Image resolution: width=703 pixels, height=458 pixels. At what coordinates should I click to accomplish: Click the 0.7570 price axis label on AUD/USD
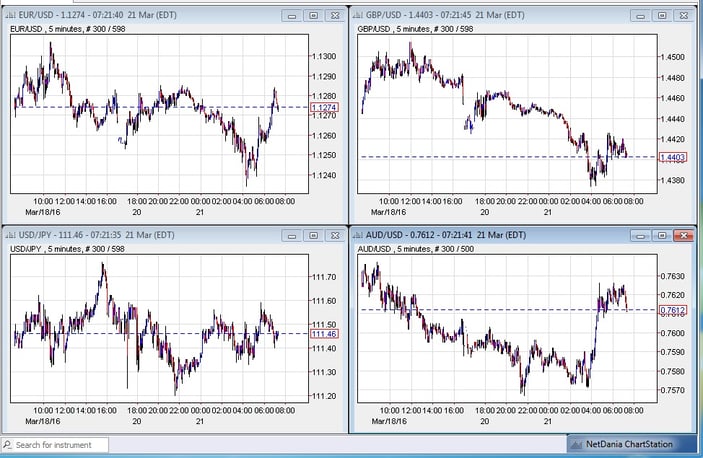point(673,390)
